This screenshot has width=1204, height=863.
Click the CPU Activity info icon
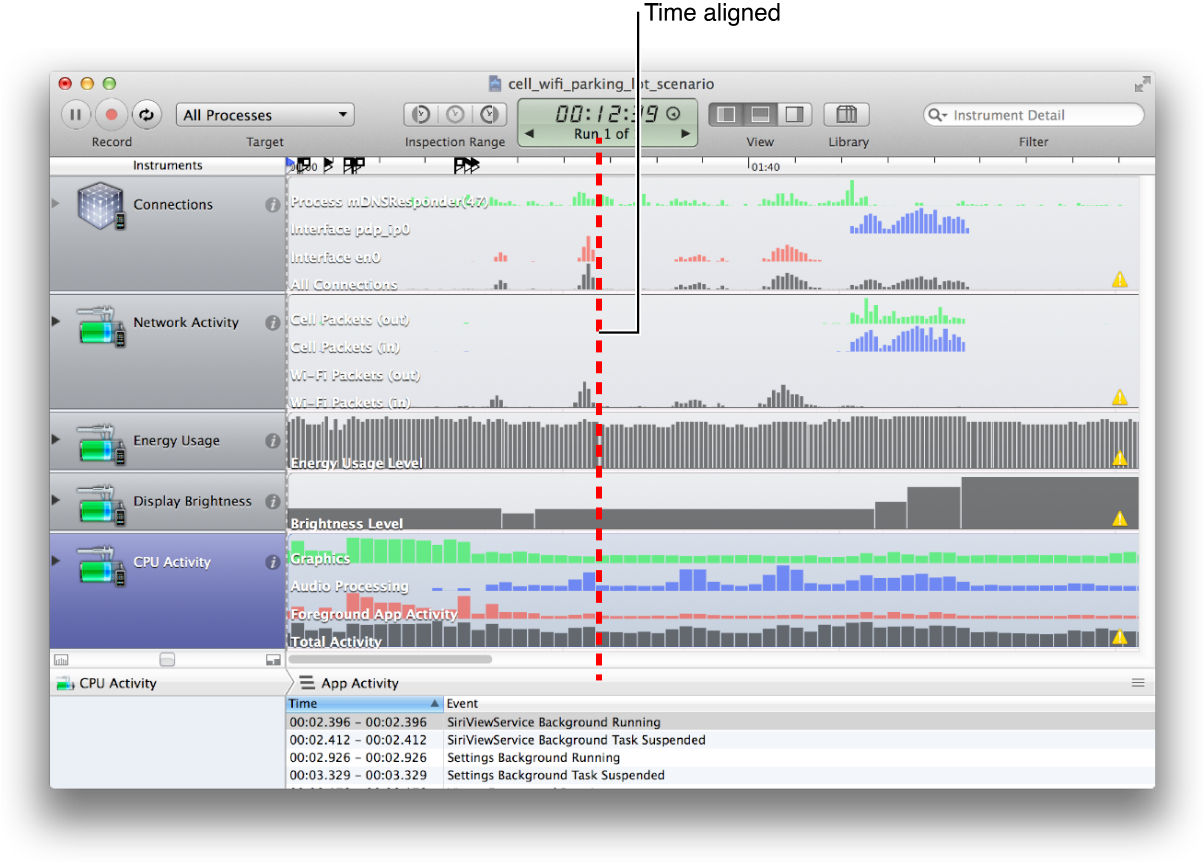[272, 563]
